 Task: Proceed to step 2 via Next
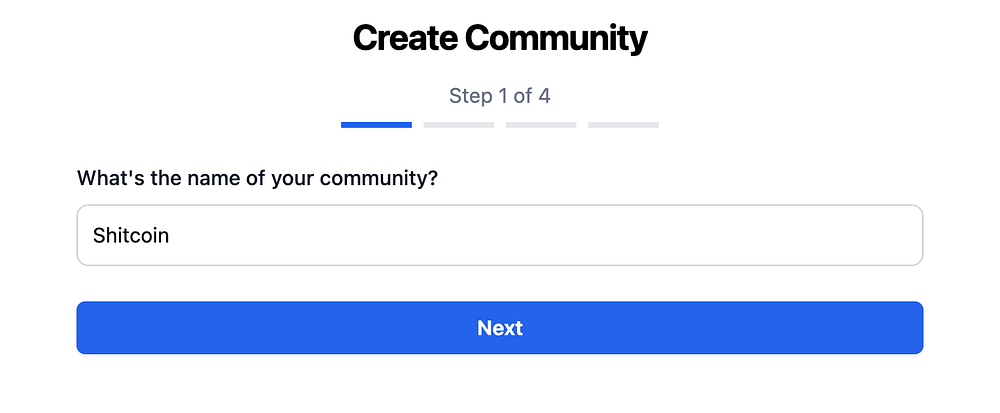point(499,328)
